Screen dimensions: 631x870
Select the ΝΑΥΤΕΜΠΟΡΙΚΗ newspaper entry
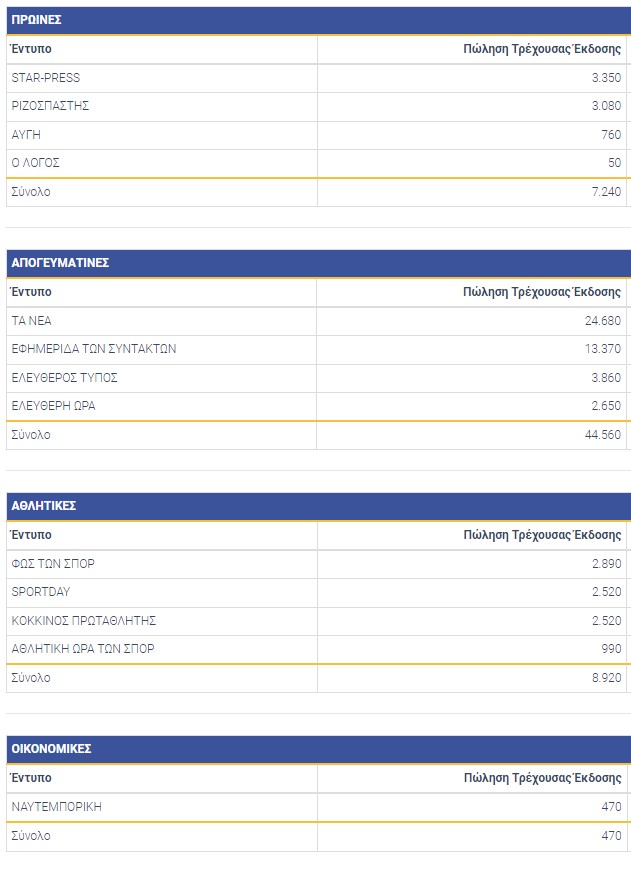click(57, 806)
